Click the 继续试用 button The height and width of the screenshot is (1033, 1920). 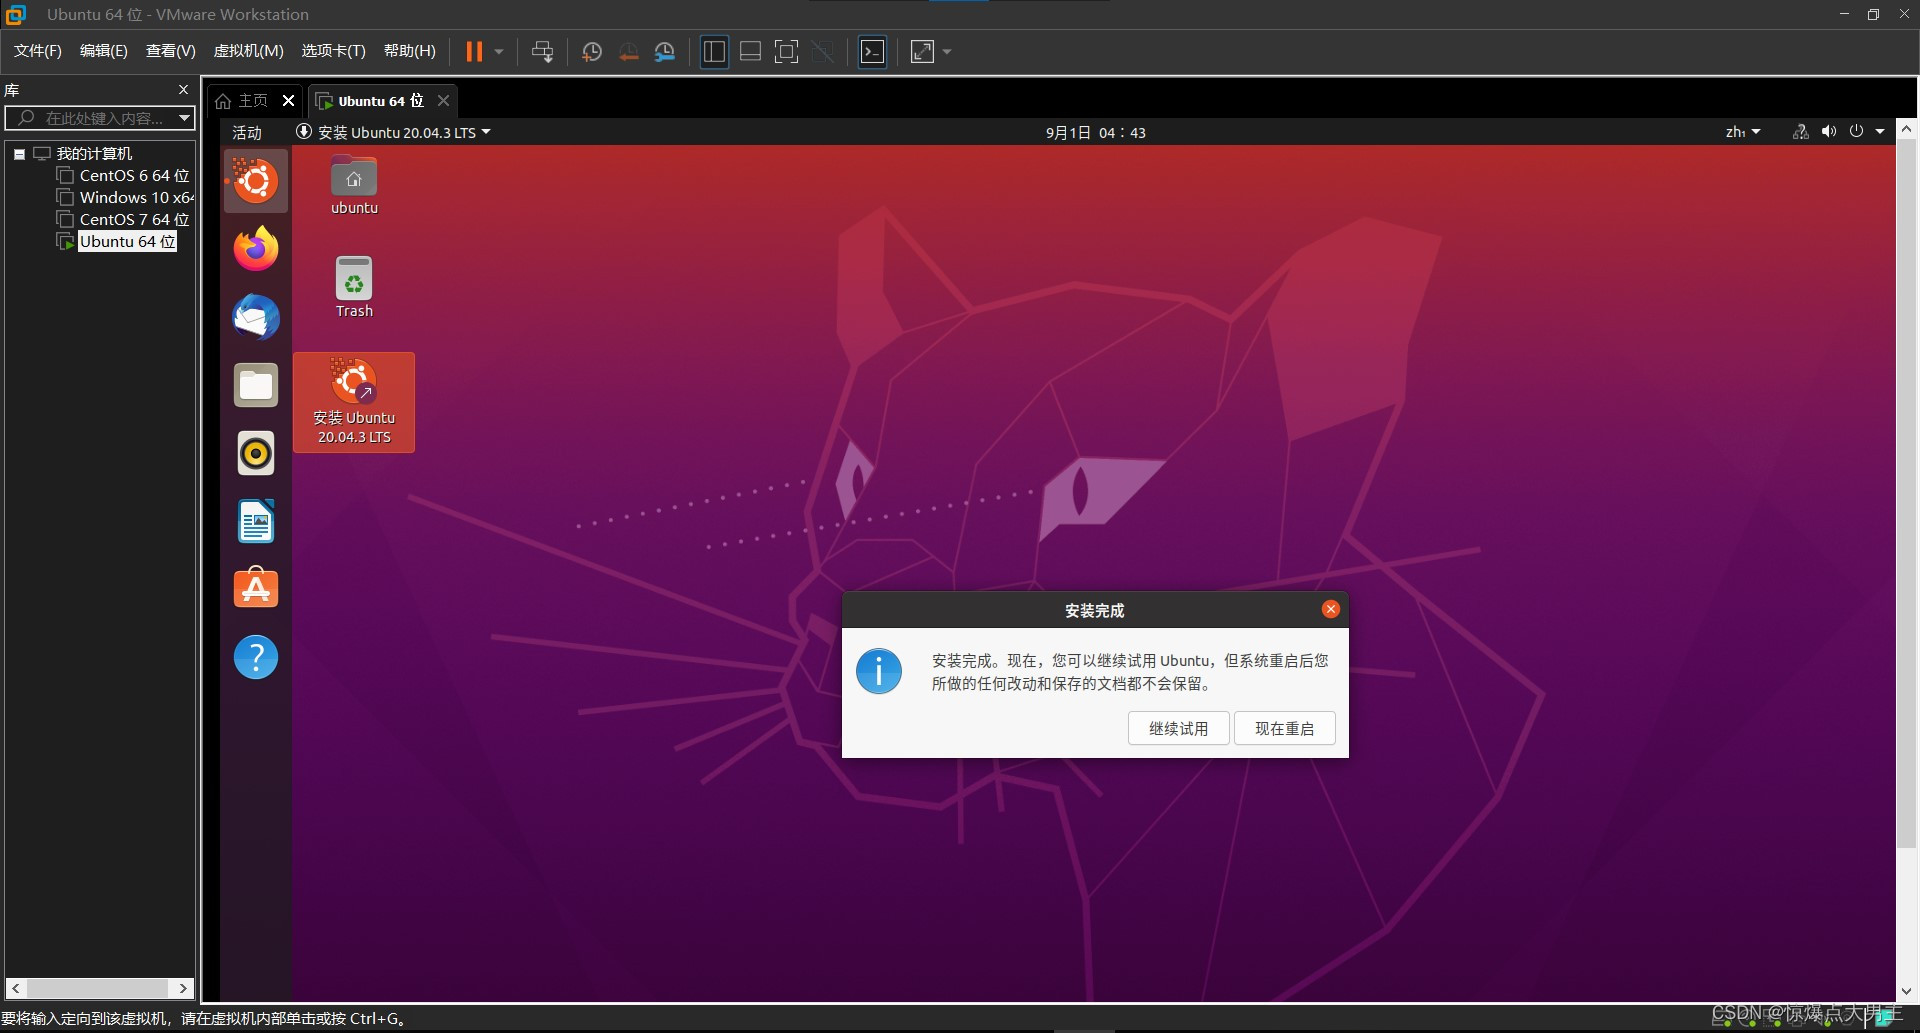pos(1178,728)
